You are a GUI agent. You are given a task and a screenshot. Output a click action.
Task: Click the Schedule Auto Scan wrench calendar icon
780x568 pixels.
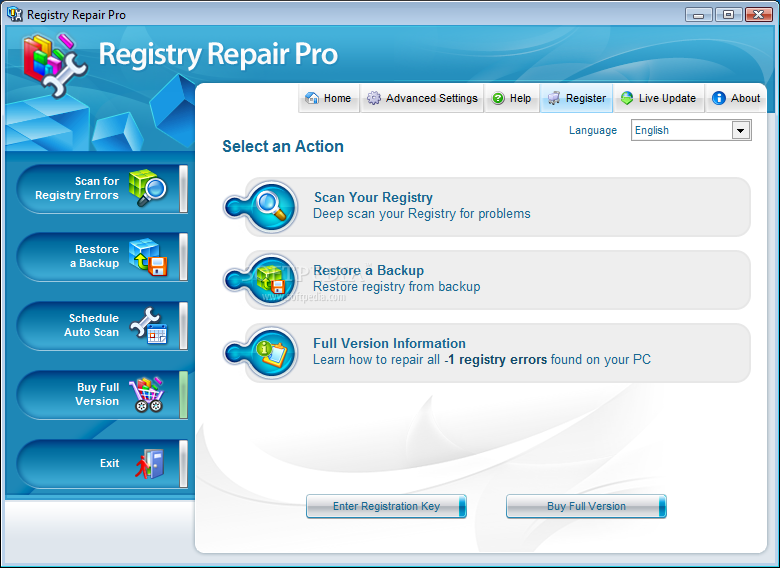click(148, 325)
